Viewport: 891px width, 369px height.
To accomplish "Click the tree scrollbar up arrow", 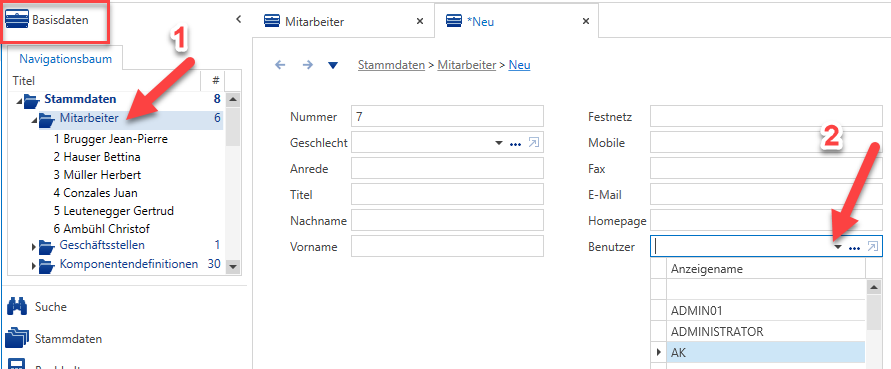I will 232,99.
